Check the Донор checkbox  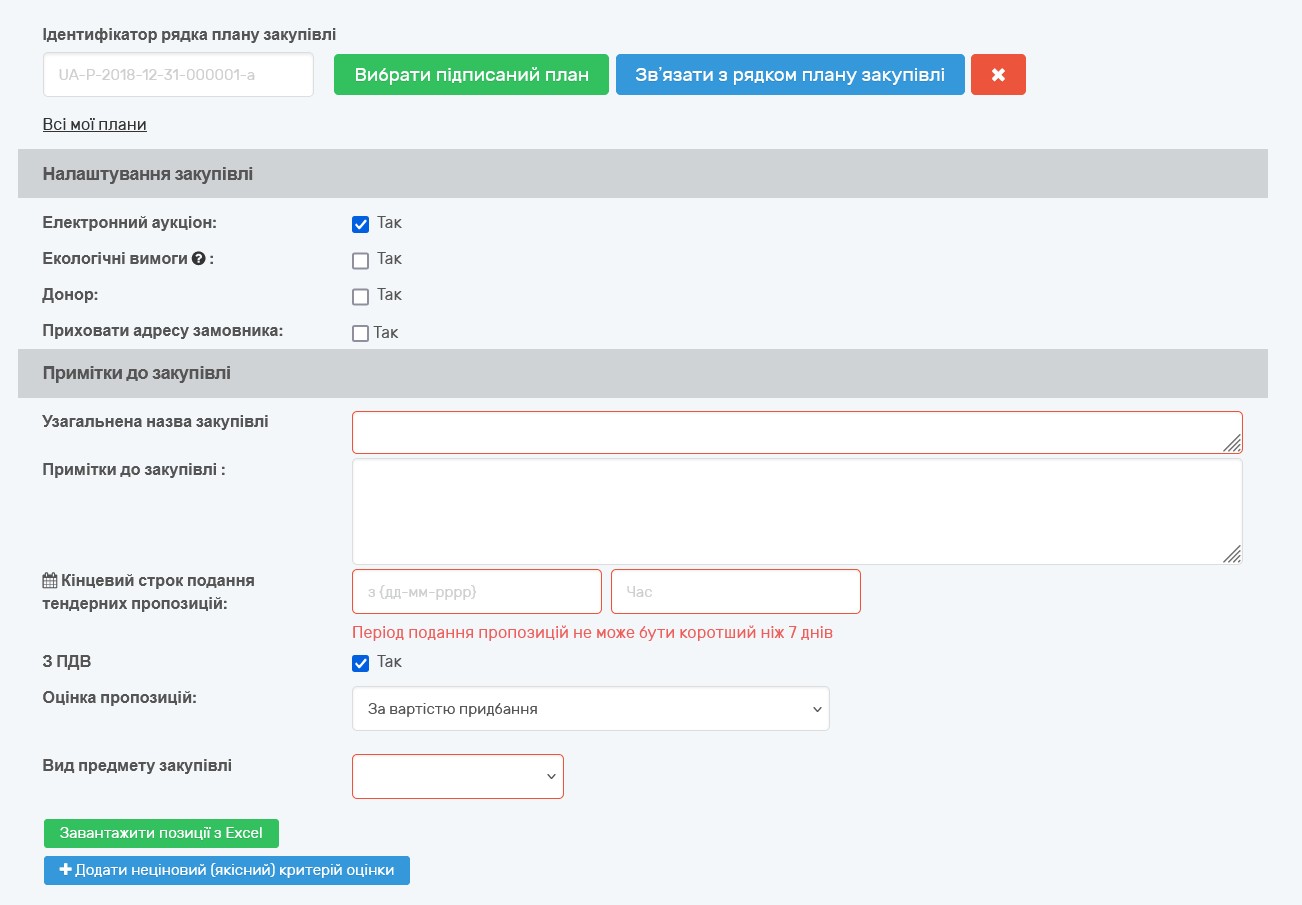pos(361,296)
